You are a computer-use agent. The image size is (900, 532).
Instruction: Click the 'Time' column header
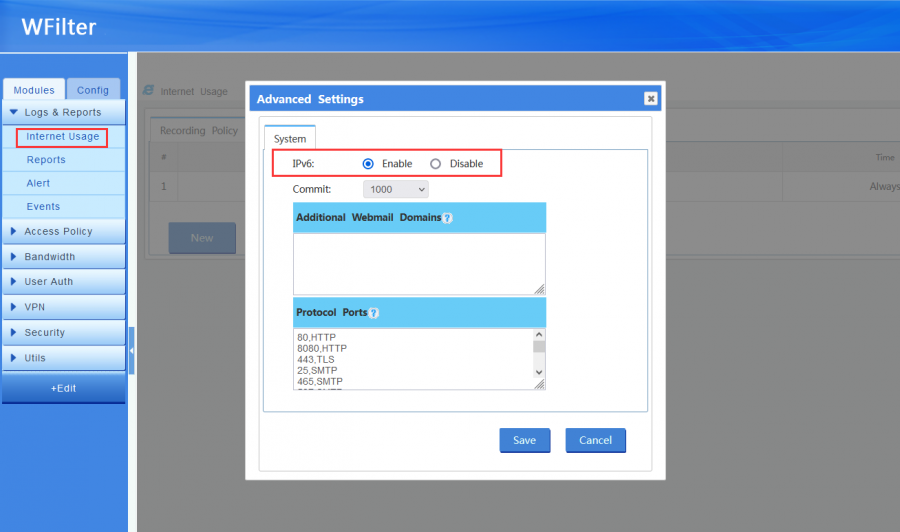click(x=885, y=157)
